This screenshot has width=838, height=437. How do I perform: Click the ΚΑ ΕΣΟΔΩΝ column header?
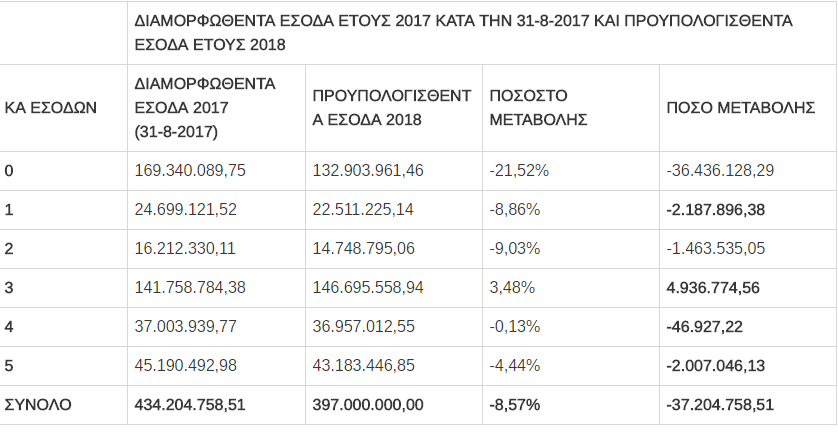tap(51, 108)
